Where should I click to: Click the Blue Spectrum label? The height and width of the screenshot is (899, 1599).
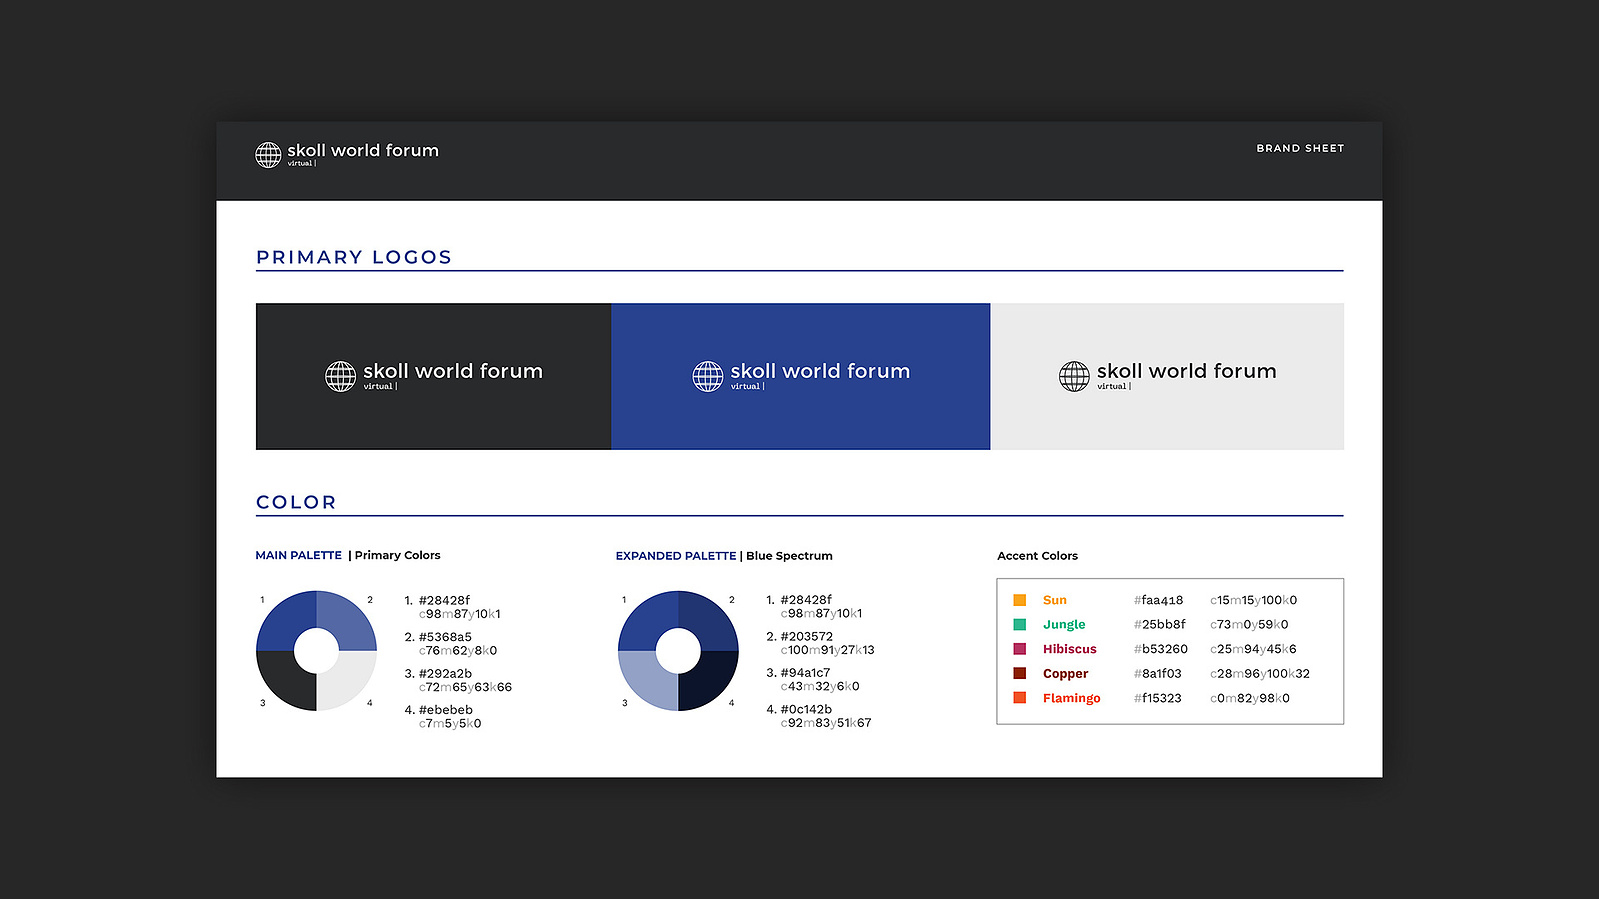pos(789,556)
